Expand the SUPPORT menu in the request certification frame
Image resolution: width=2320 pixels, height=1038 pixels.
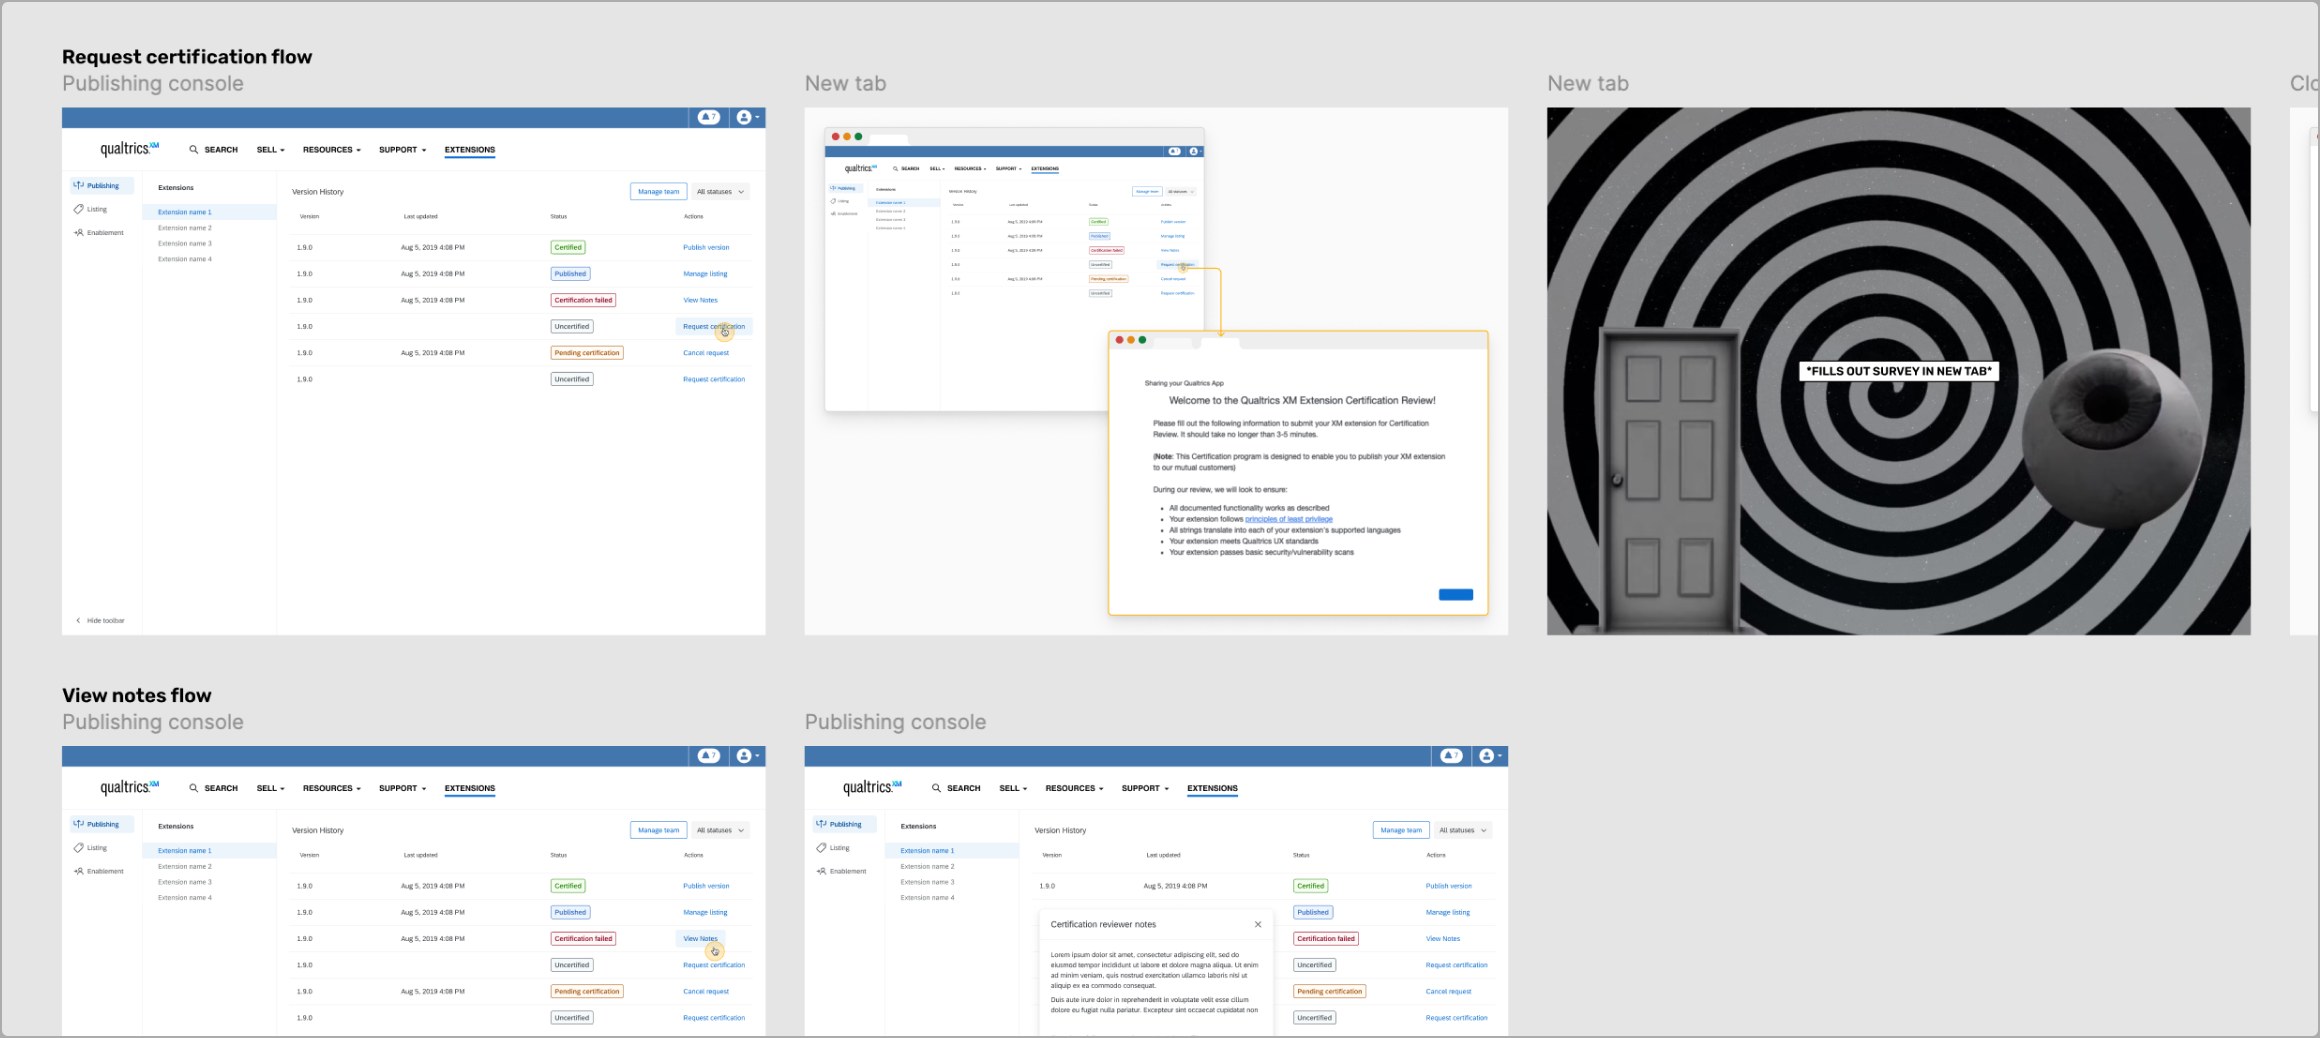pyautogui.click(x=403, y=150)
